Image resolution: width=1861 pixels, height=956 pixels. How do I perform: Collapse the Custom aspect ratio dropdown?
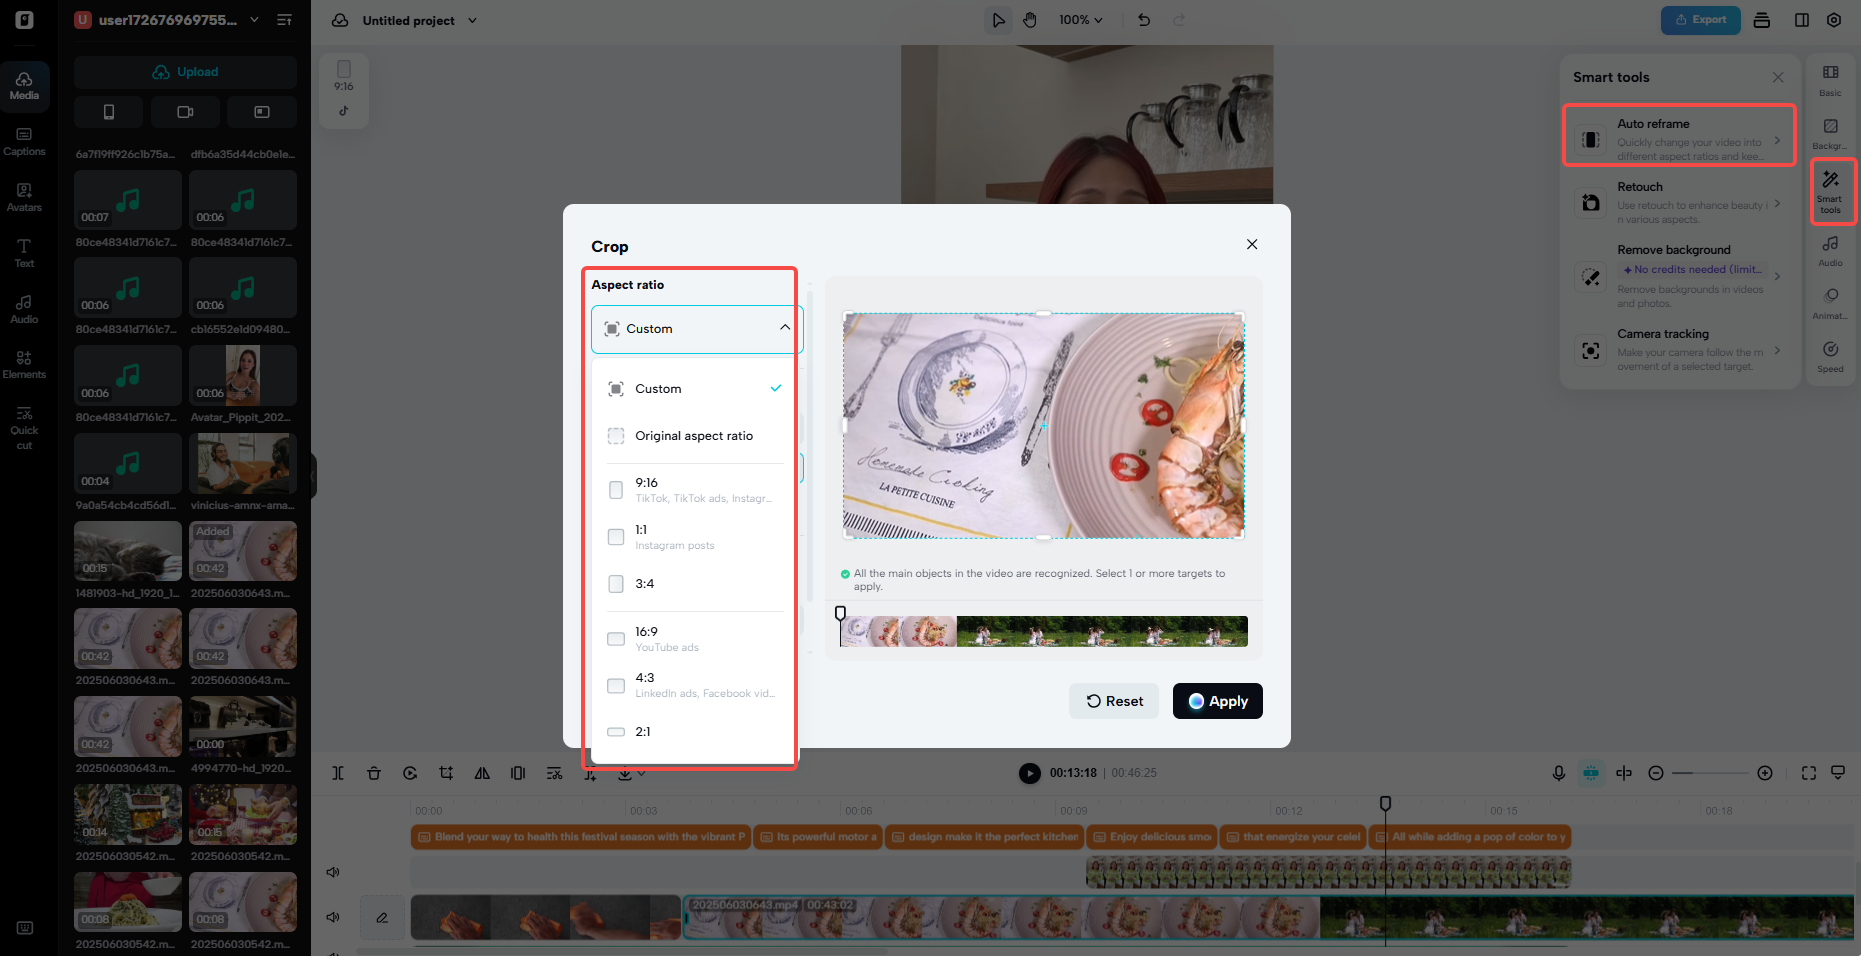click(x=785, y=327)
